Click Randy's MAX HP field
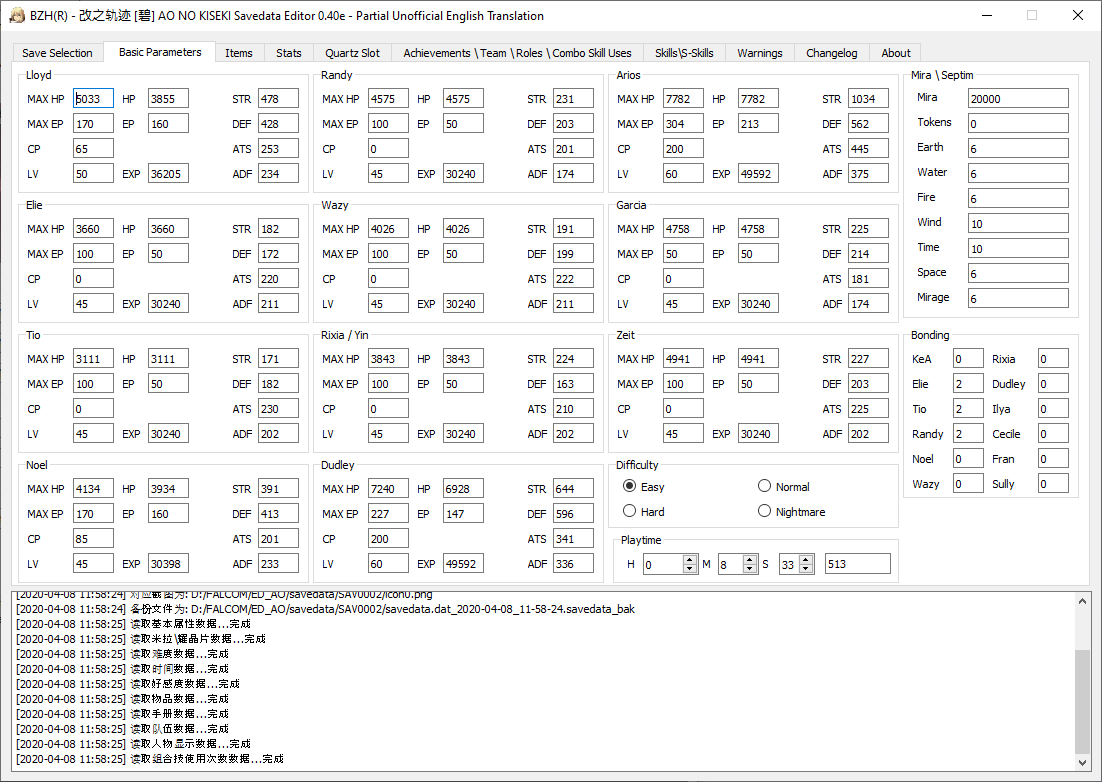 point(388,99)
